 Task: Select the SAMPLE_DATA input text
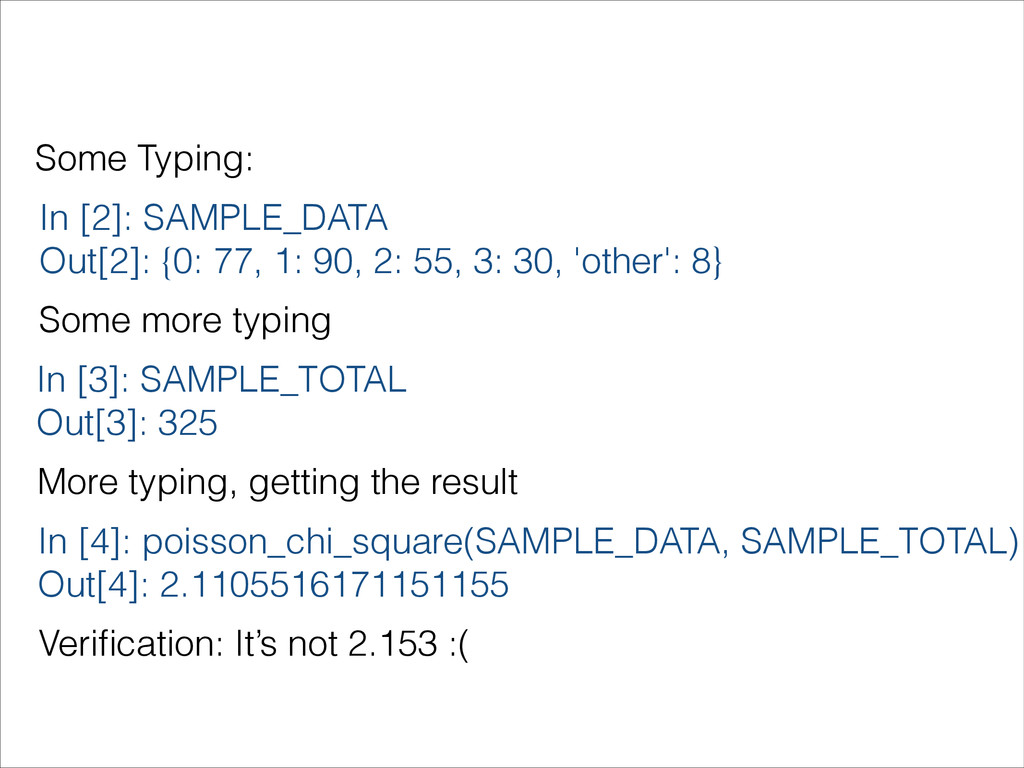[265, 219]
